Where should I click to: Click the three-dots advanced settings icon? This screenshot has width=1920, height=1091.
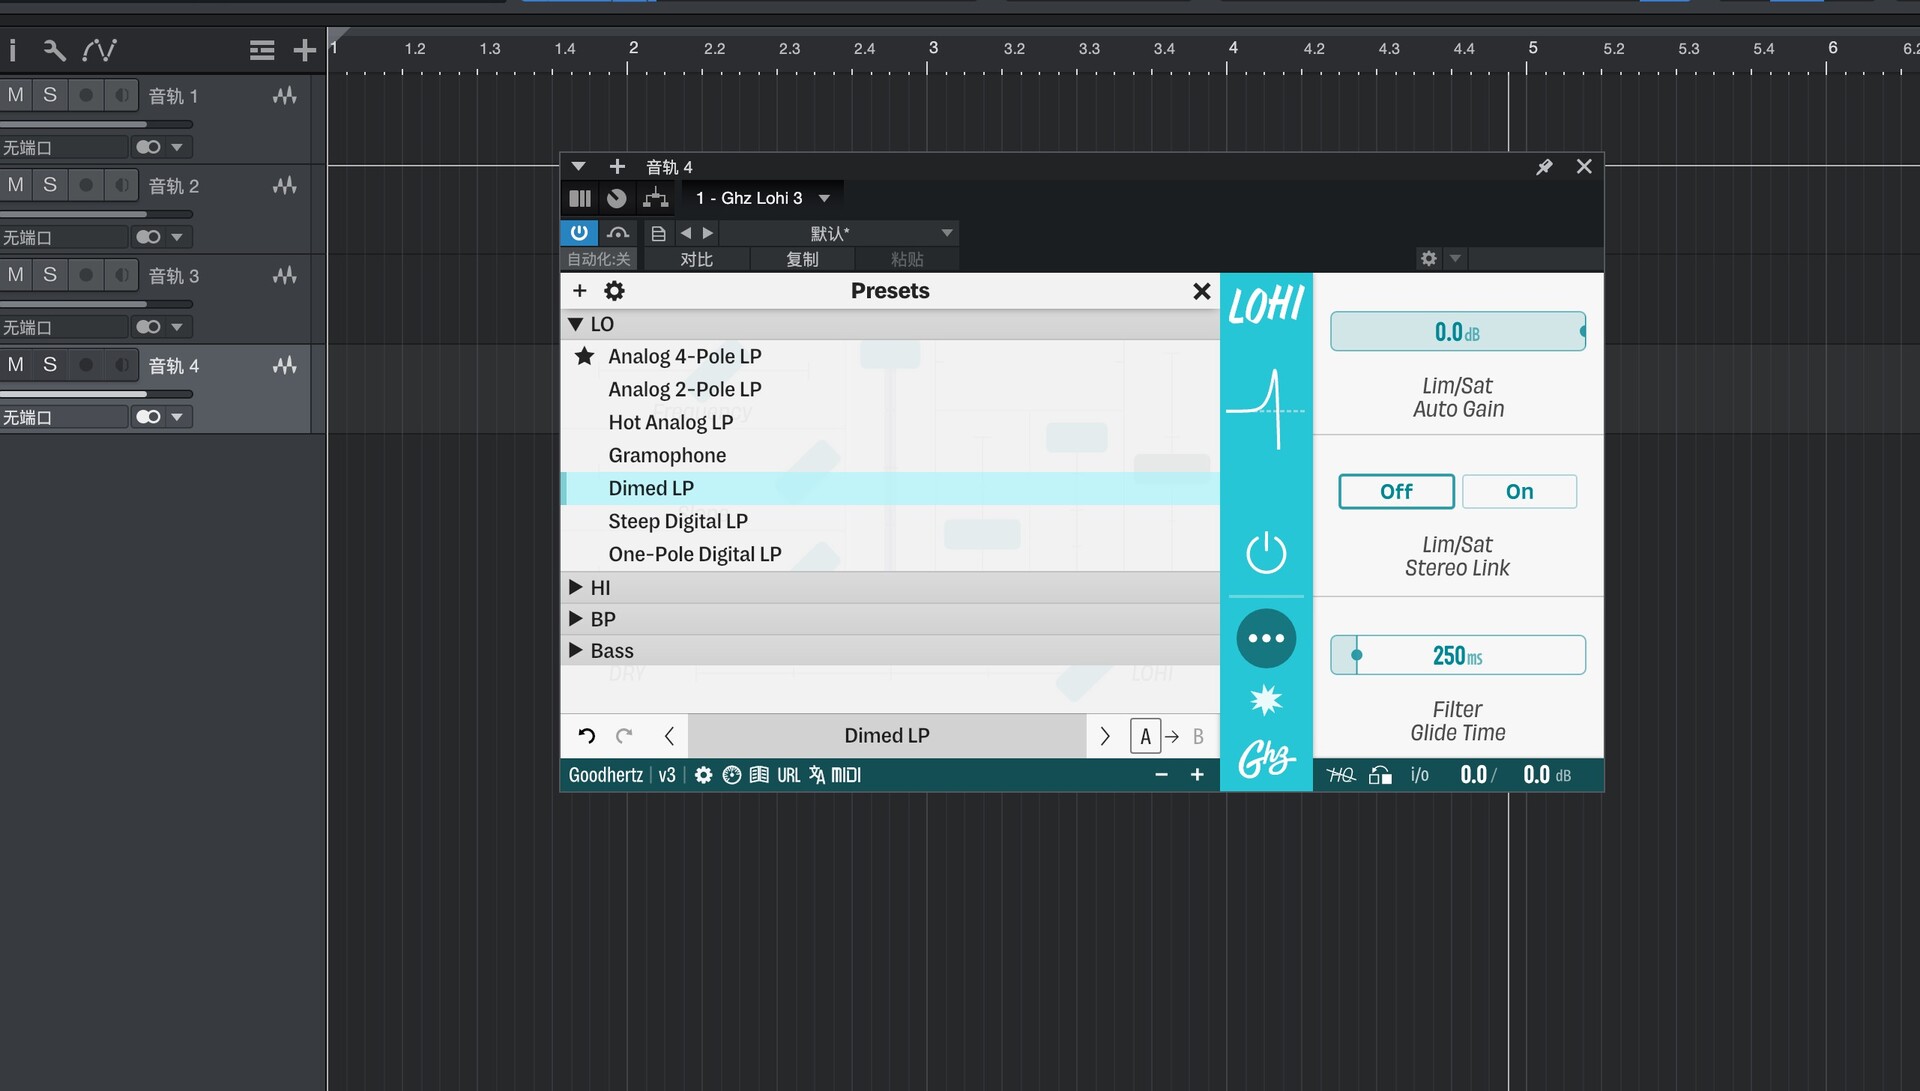click(1266, 638)
